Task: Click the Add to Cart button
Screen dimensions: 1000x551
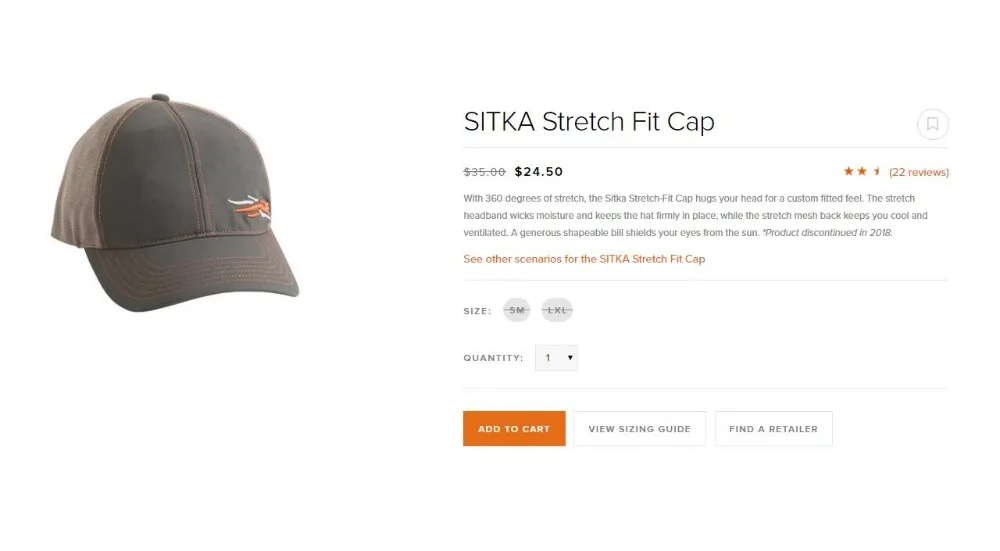Action: (514, 429)
